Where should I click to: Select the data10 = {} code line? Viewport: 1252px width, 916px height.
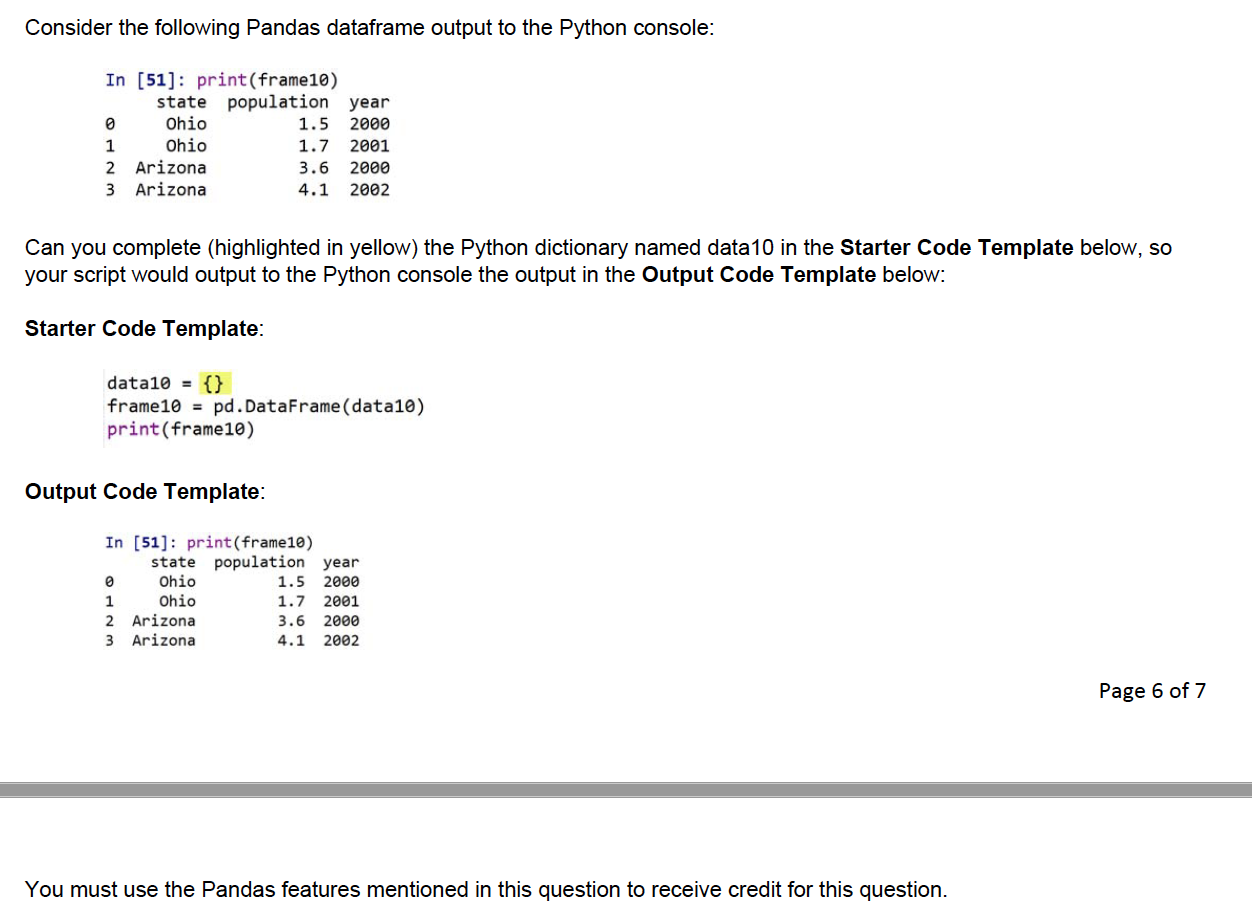point(170,382)
